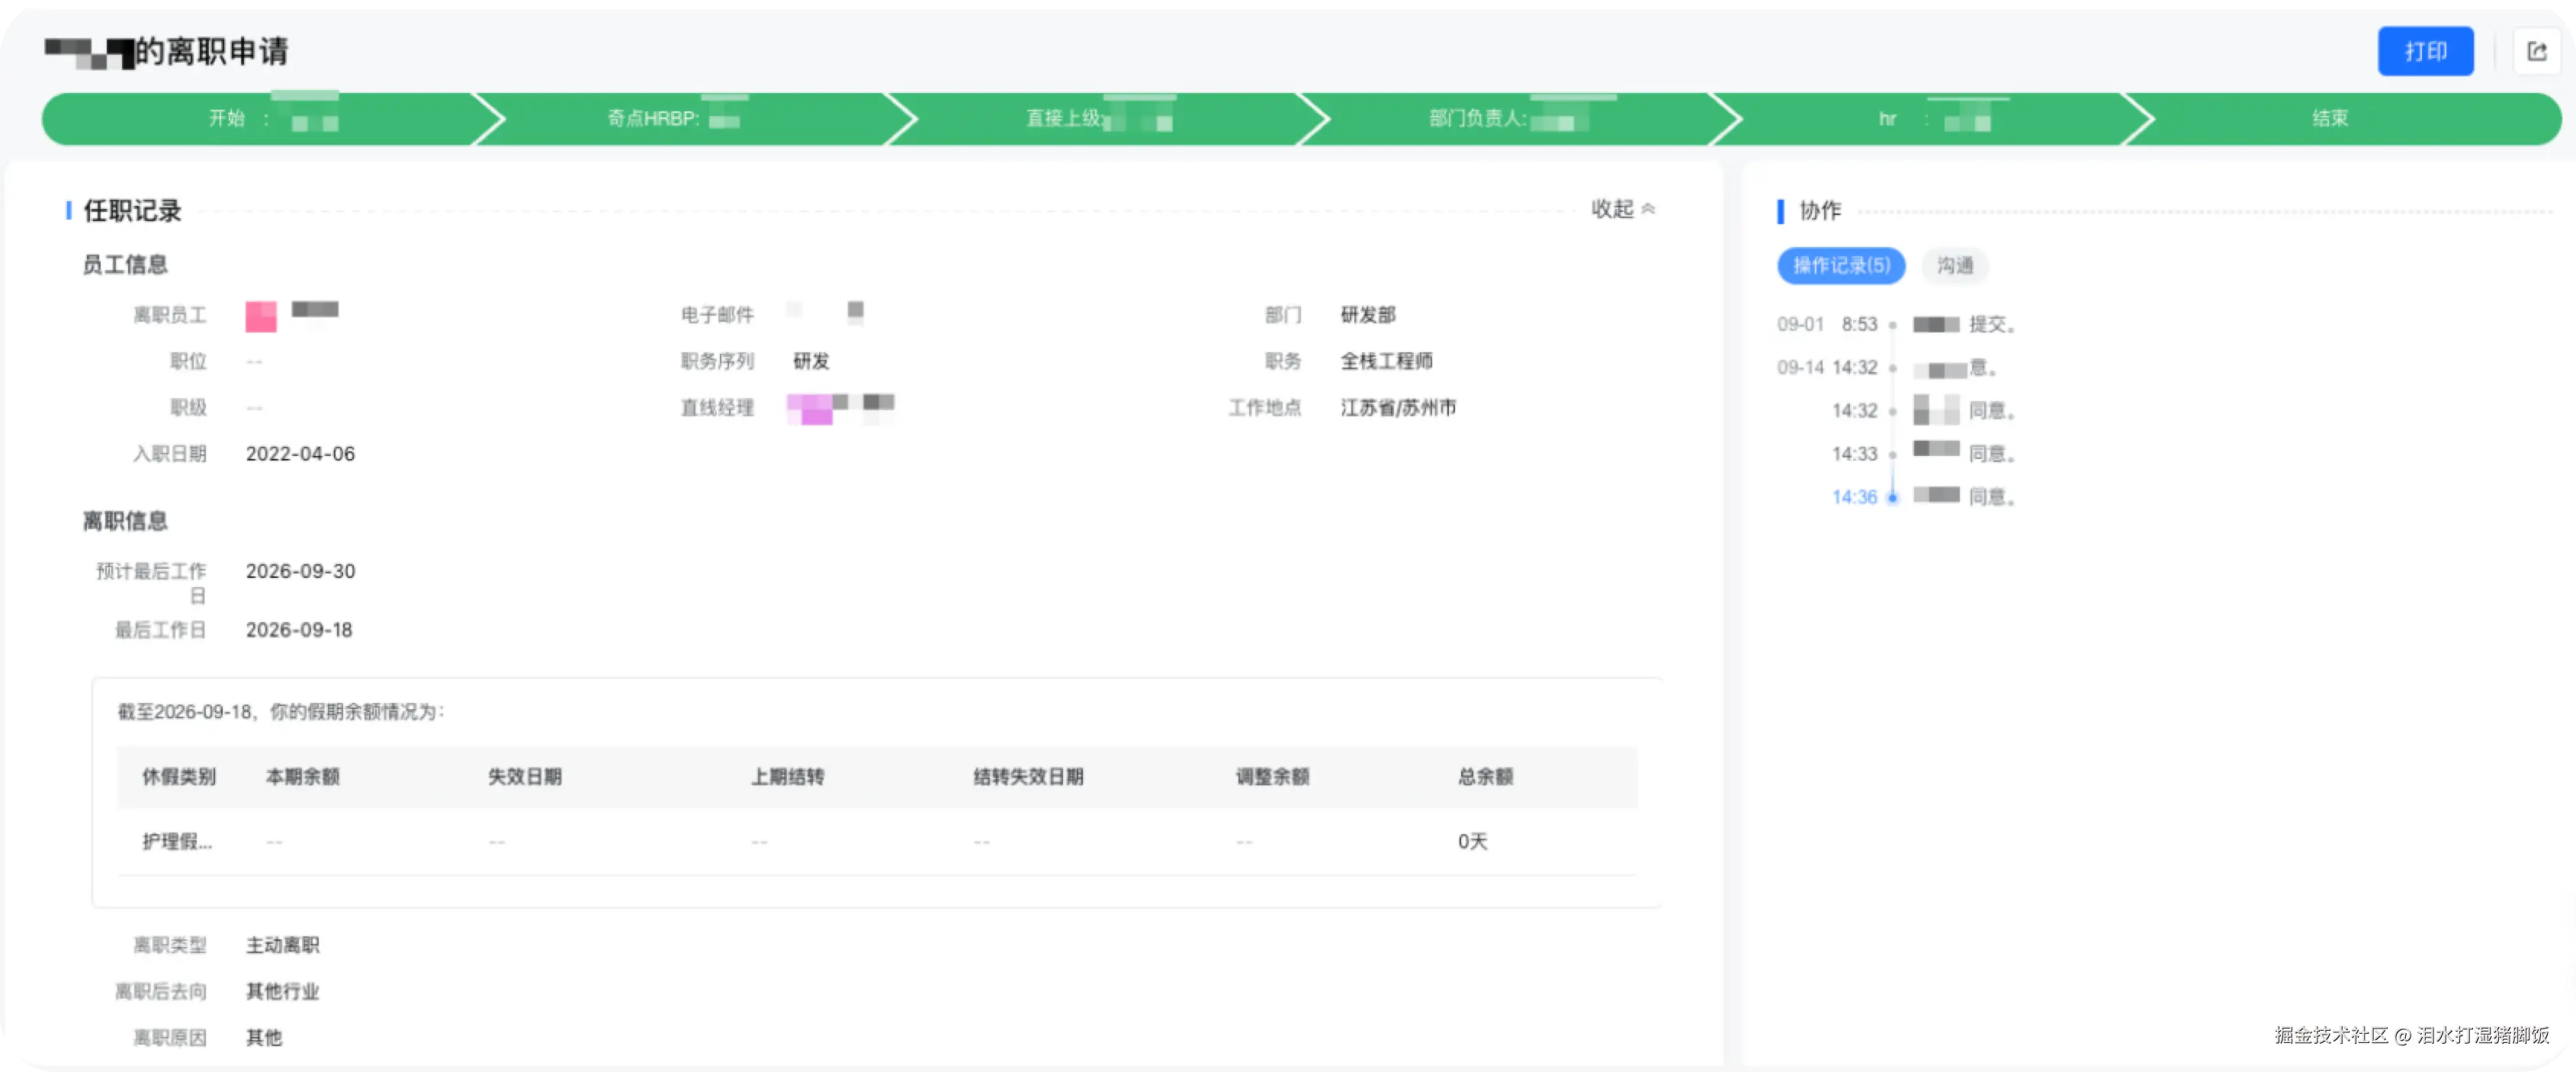Click the 护理假... table row cell
The width and height of the screenshot is (2576, 1072).
coord(177,842)
